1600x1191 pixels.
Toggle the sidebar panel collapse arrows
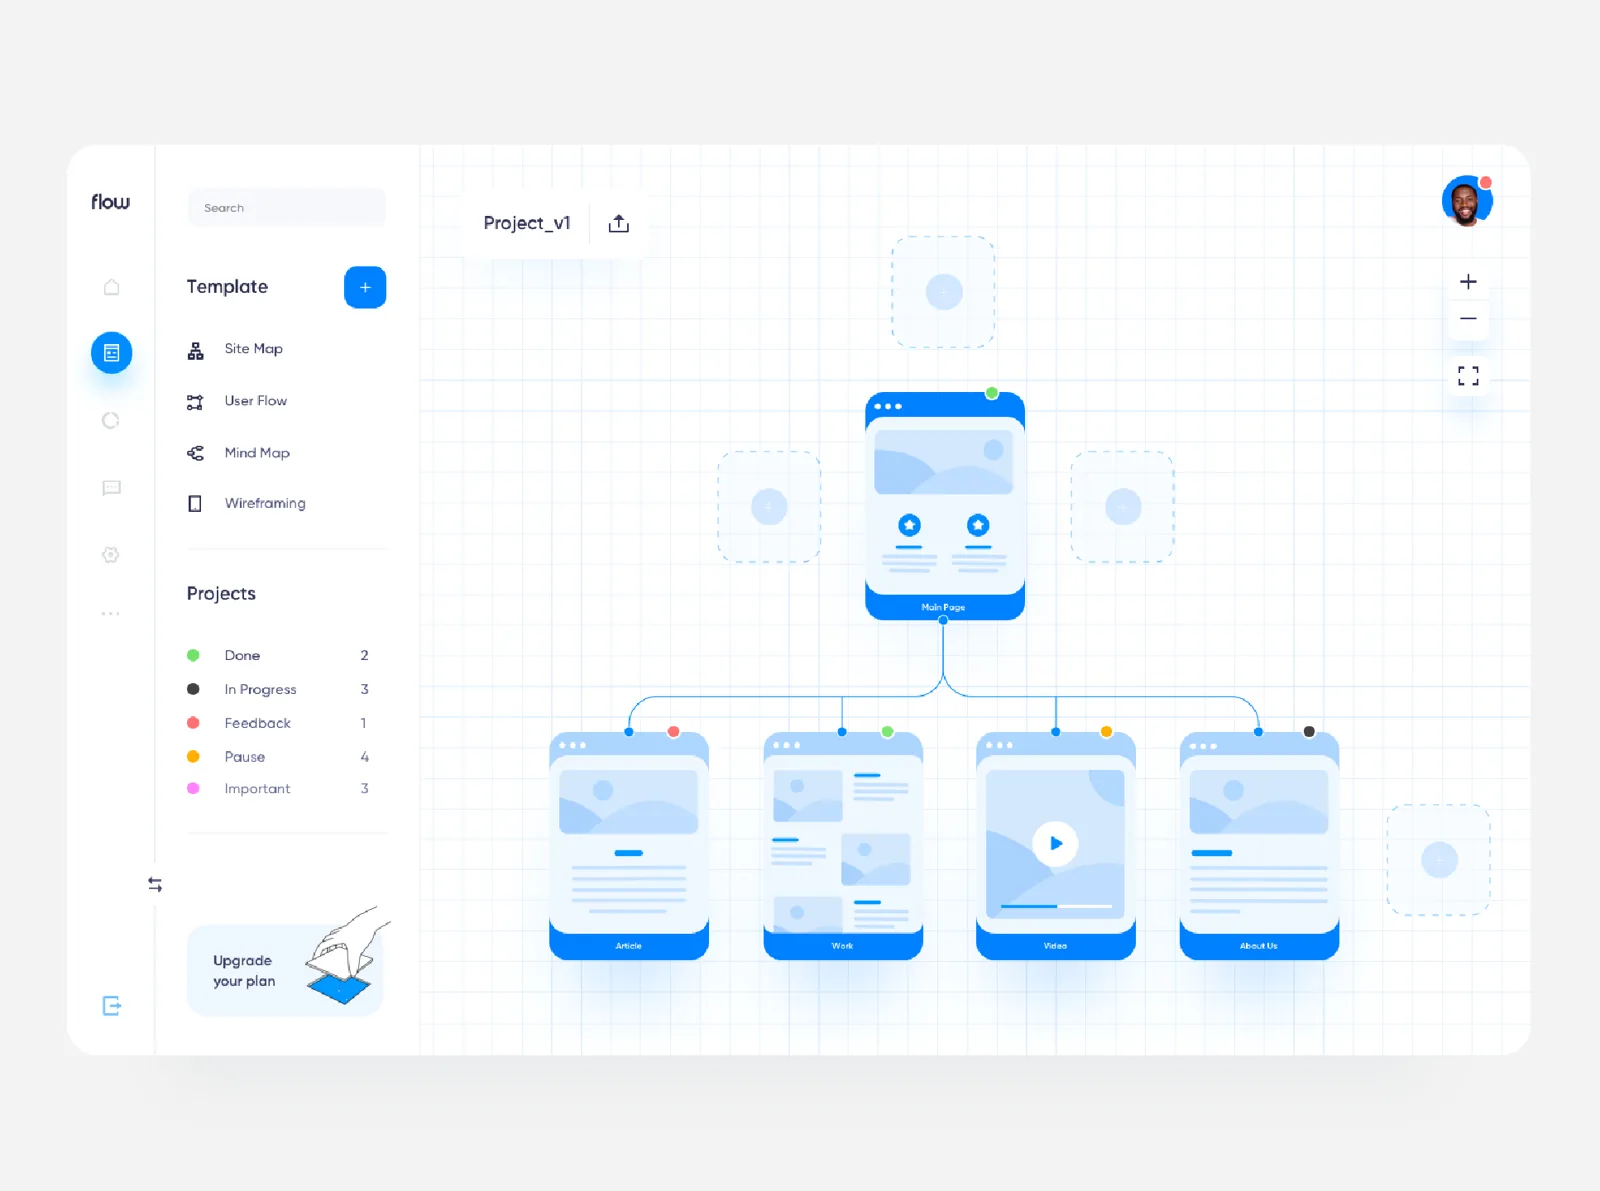point(155,885)
